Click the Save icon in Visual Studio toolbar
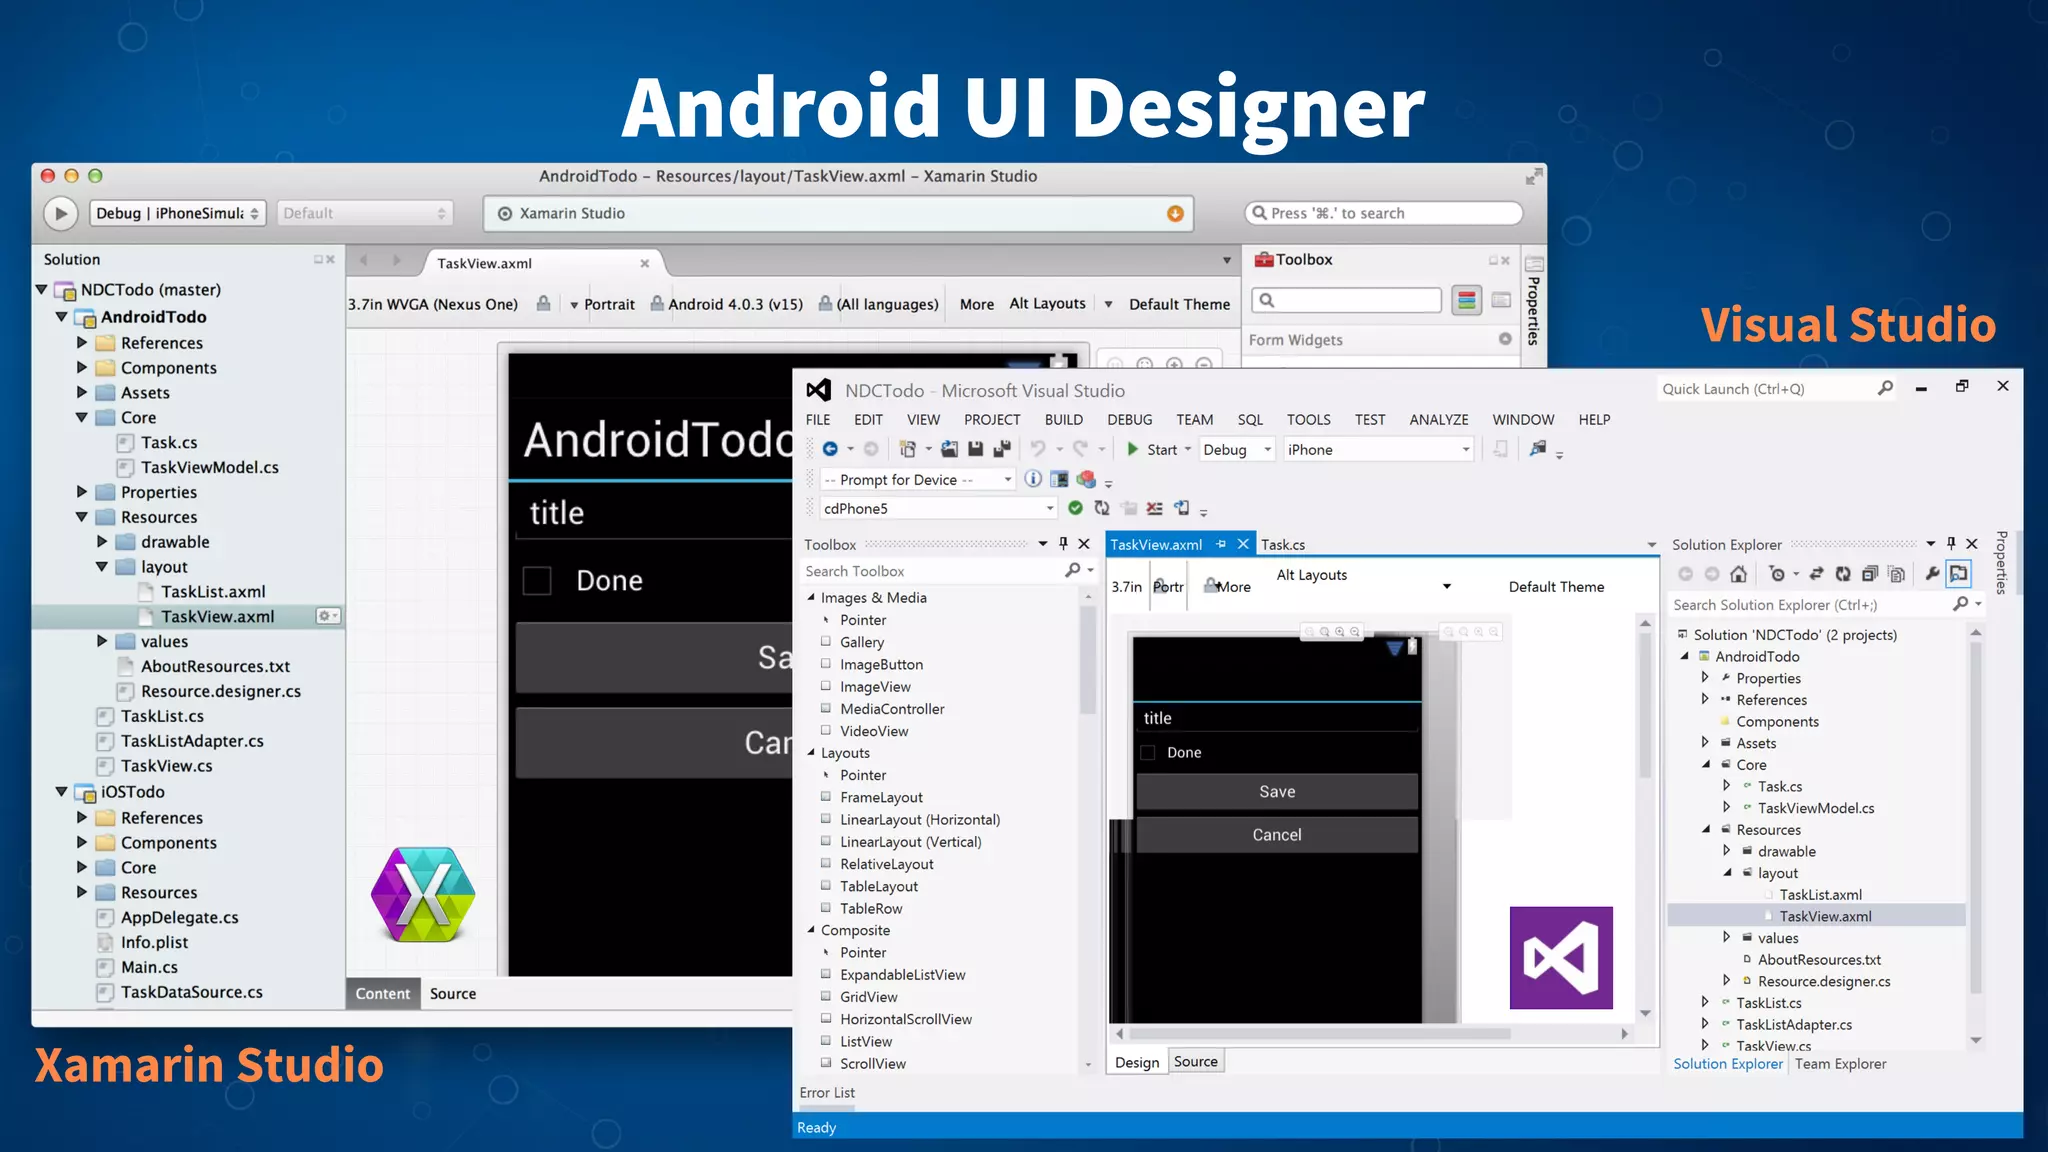The image size is (2048, 1152). [x=975, y=449]
